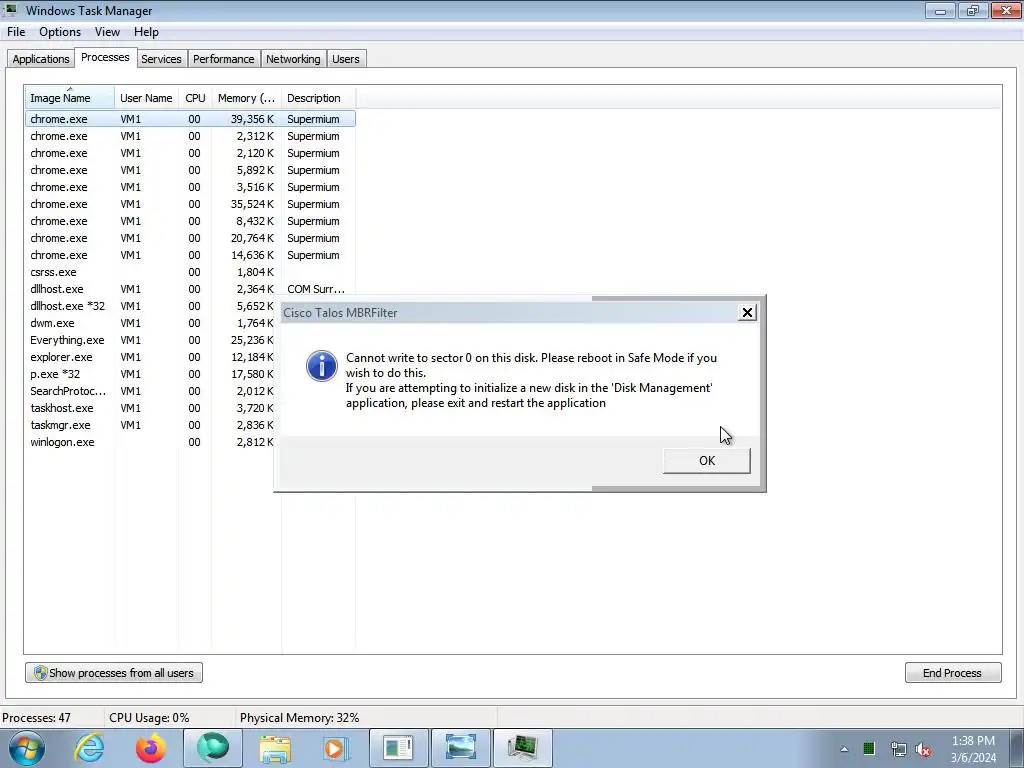Select the dwm.exe process

pos(149,323)
